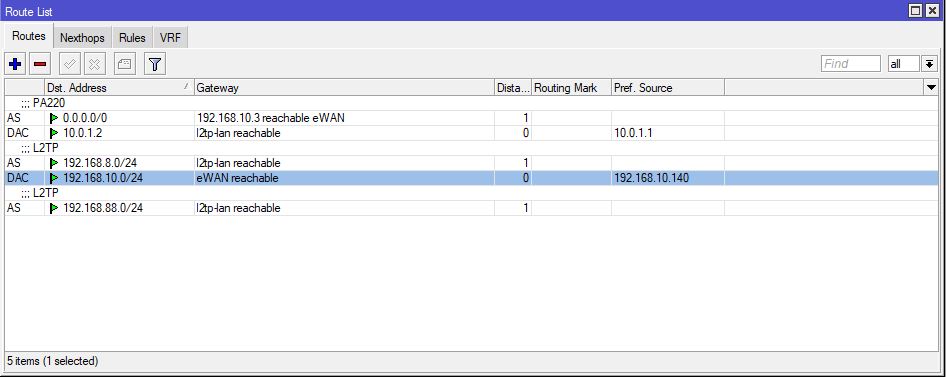
Task: Click into the Find search field
Action: [851, 63]
